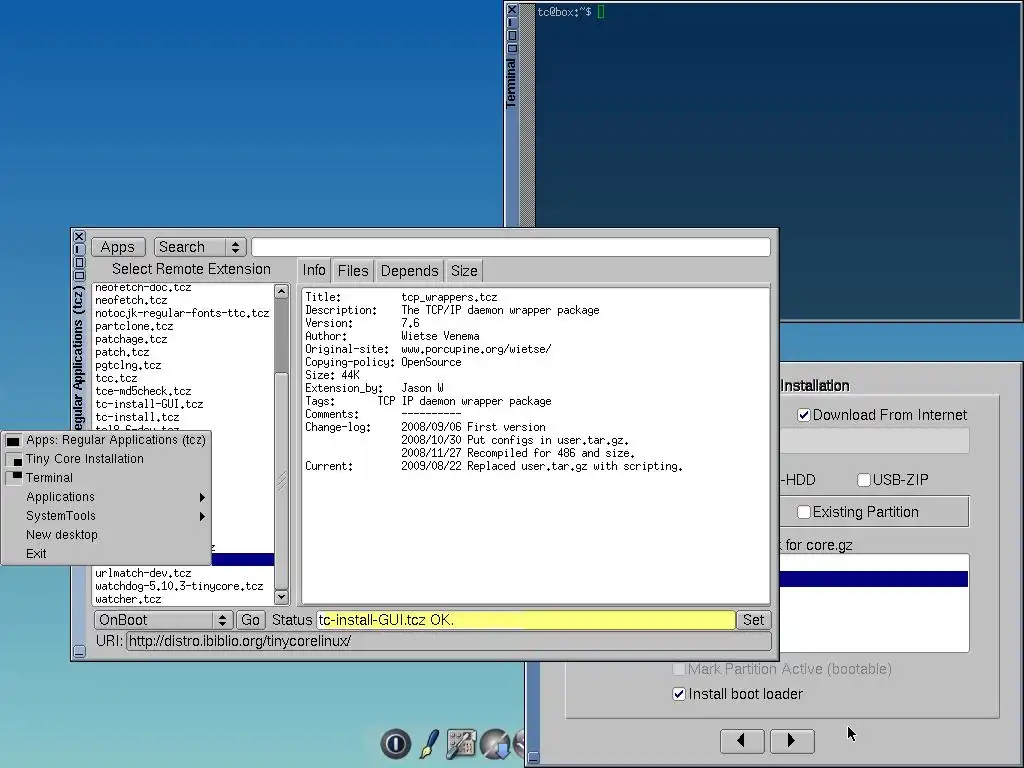Viewport: 1024px width, 768px height.
Task: Open the OnBoot install-mode dropdown
Action: point(163,620)
